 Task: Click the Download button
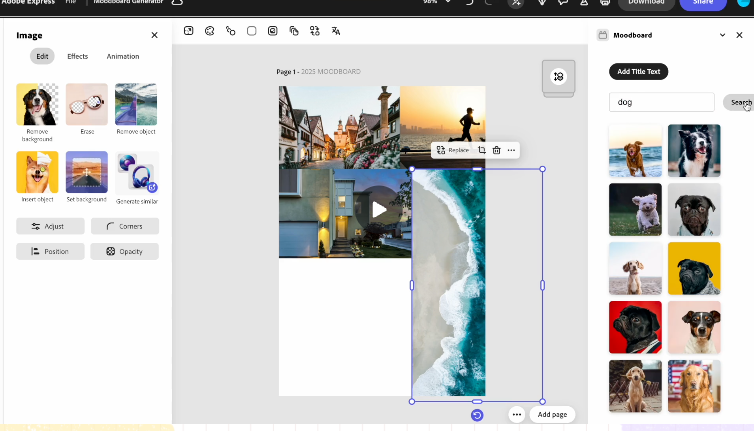coord(646,3)
